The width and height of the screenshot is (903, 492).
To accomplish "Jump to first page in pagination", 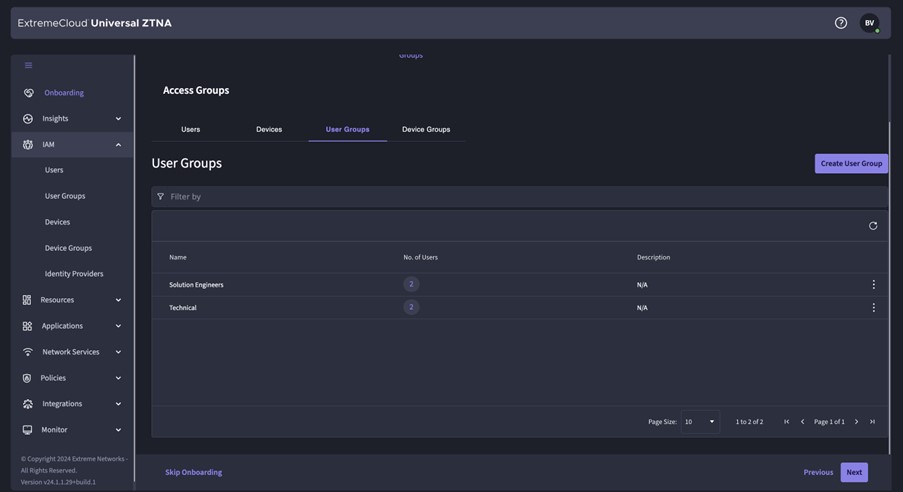I will 786,422.
